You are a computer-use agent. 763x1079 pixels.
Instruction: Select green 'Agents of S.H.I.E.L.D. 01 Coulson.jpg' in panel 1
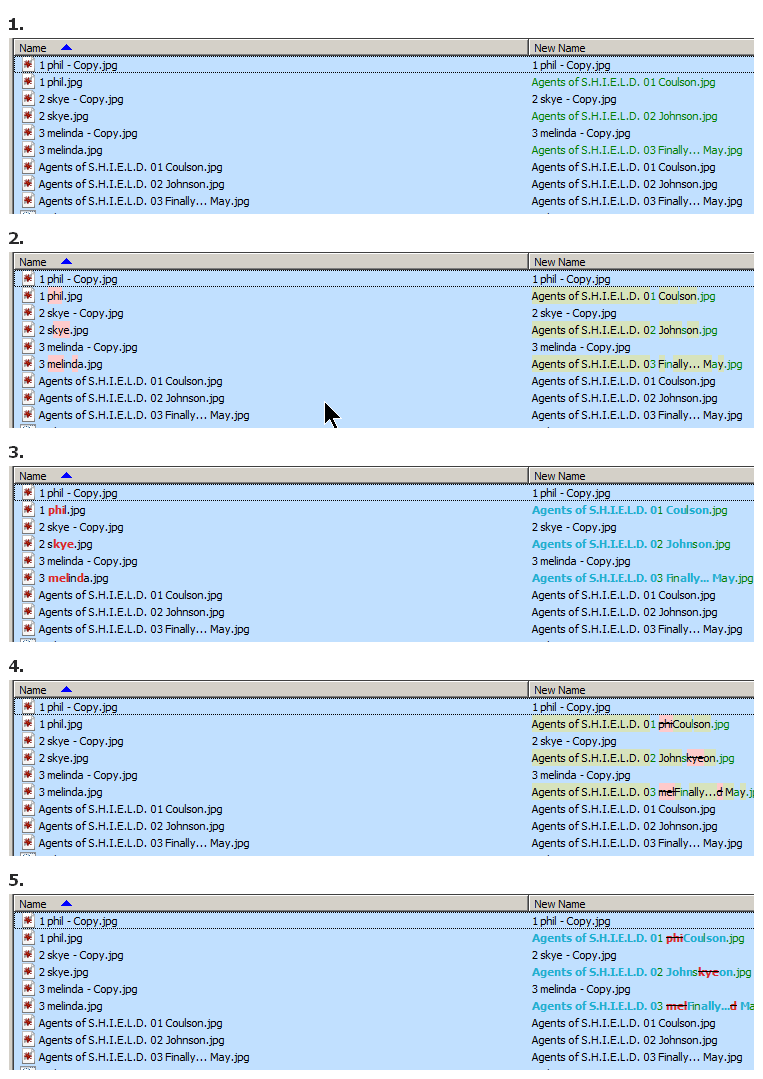click(623, 82)
